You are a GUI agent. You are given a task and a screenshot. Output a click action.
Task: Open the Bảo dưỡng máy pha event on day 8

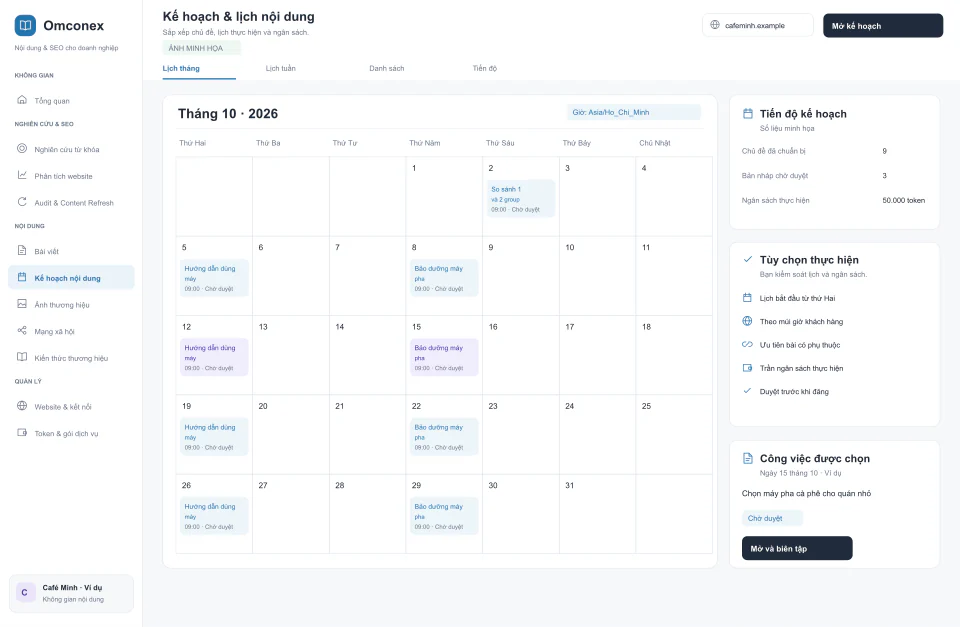[444, 278]
